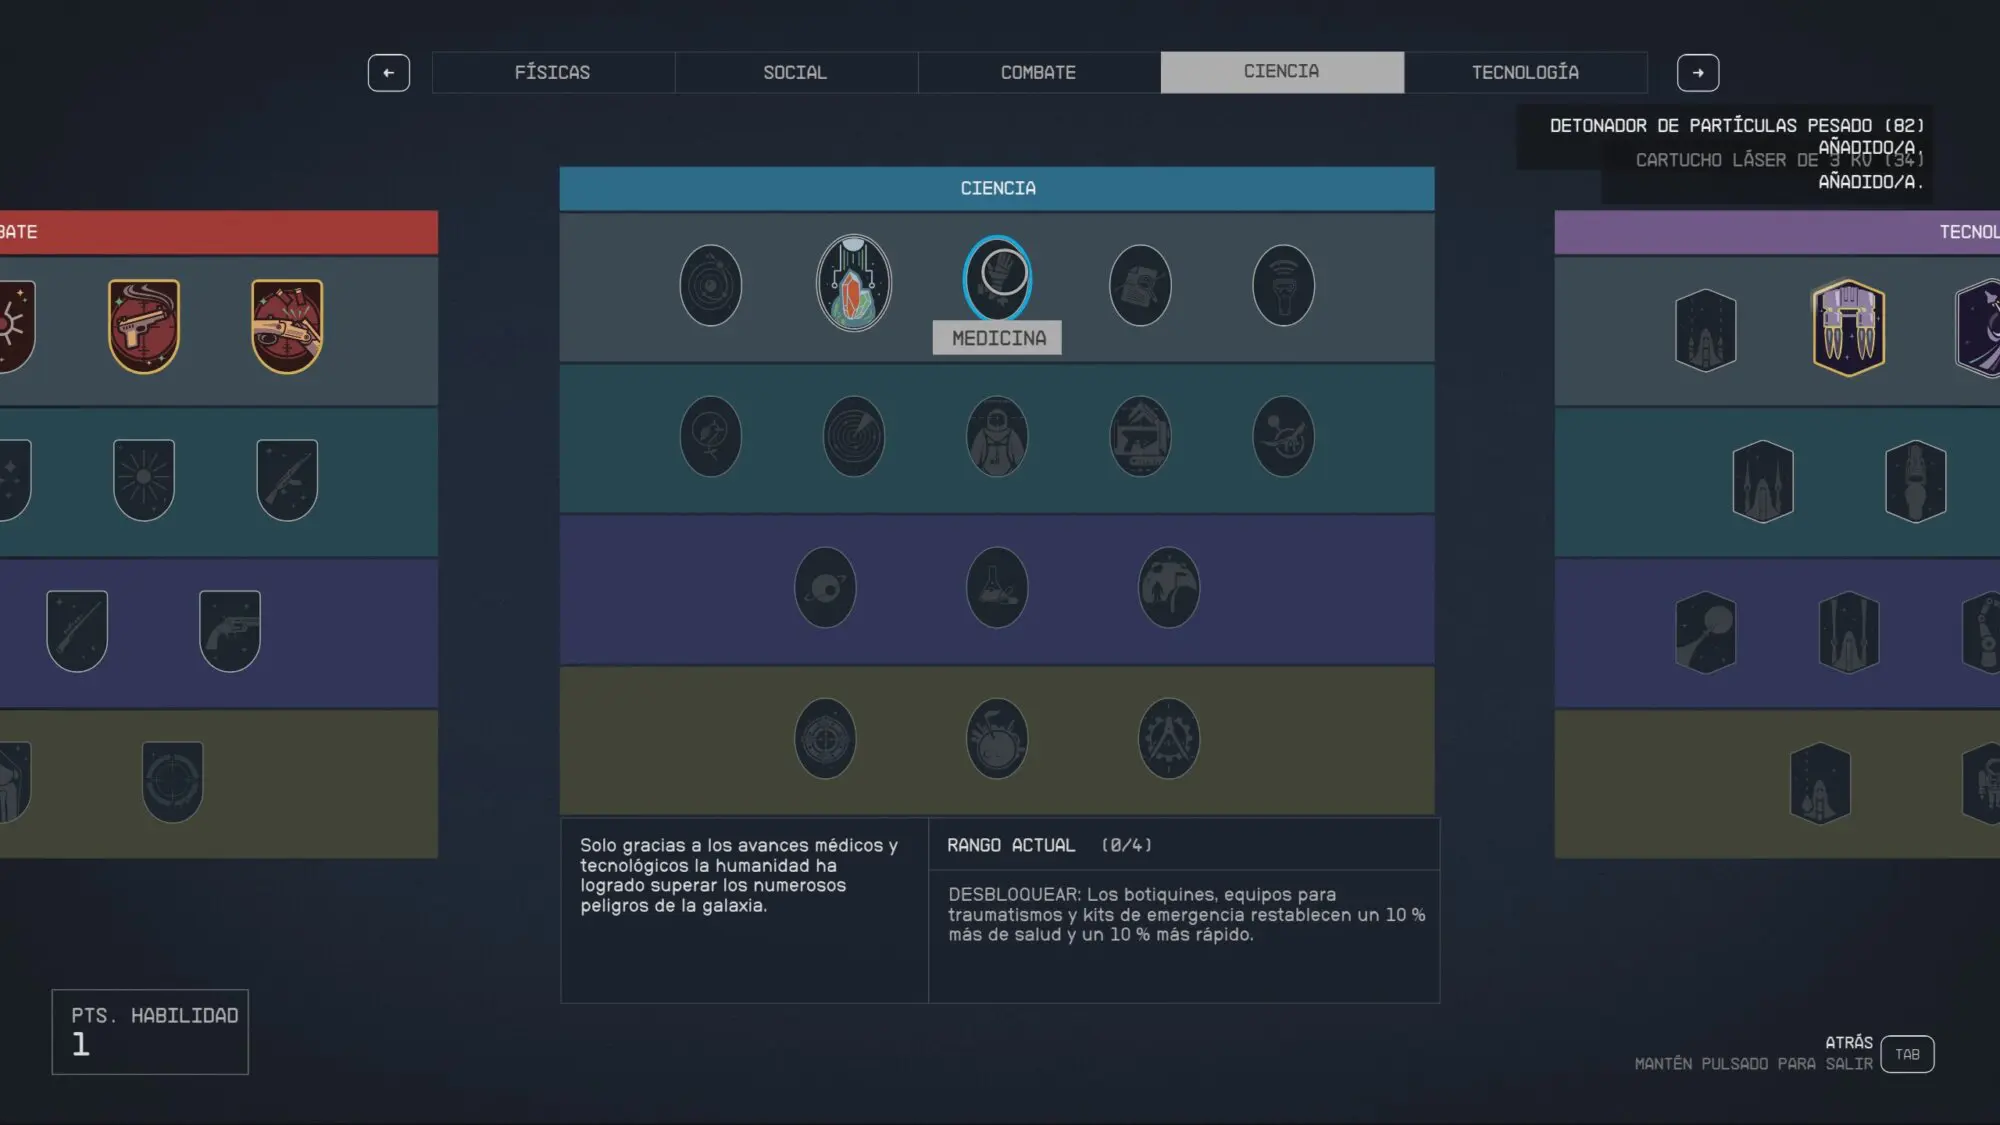The height and width of the screenshot is (1125, 2000).
Task: Select the weapon blueprint engineering badge
Action: pyautogui.click(x=1140, y=436)
